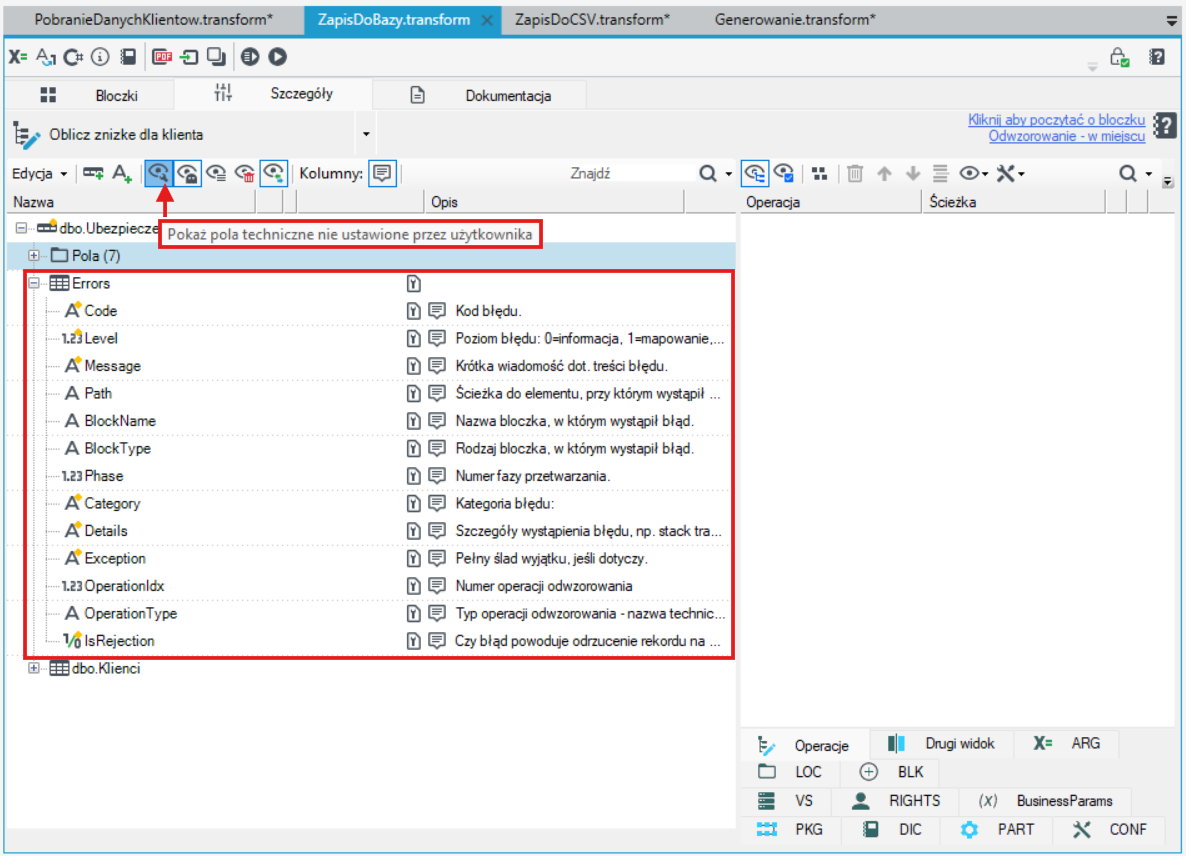The image size is (1186, 856).
Task: Click the move up arrow icon
Action: coord(883,173)
